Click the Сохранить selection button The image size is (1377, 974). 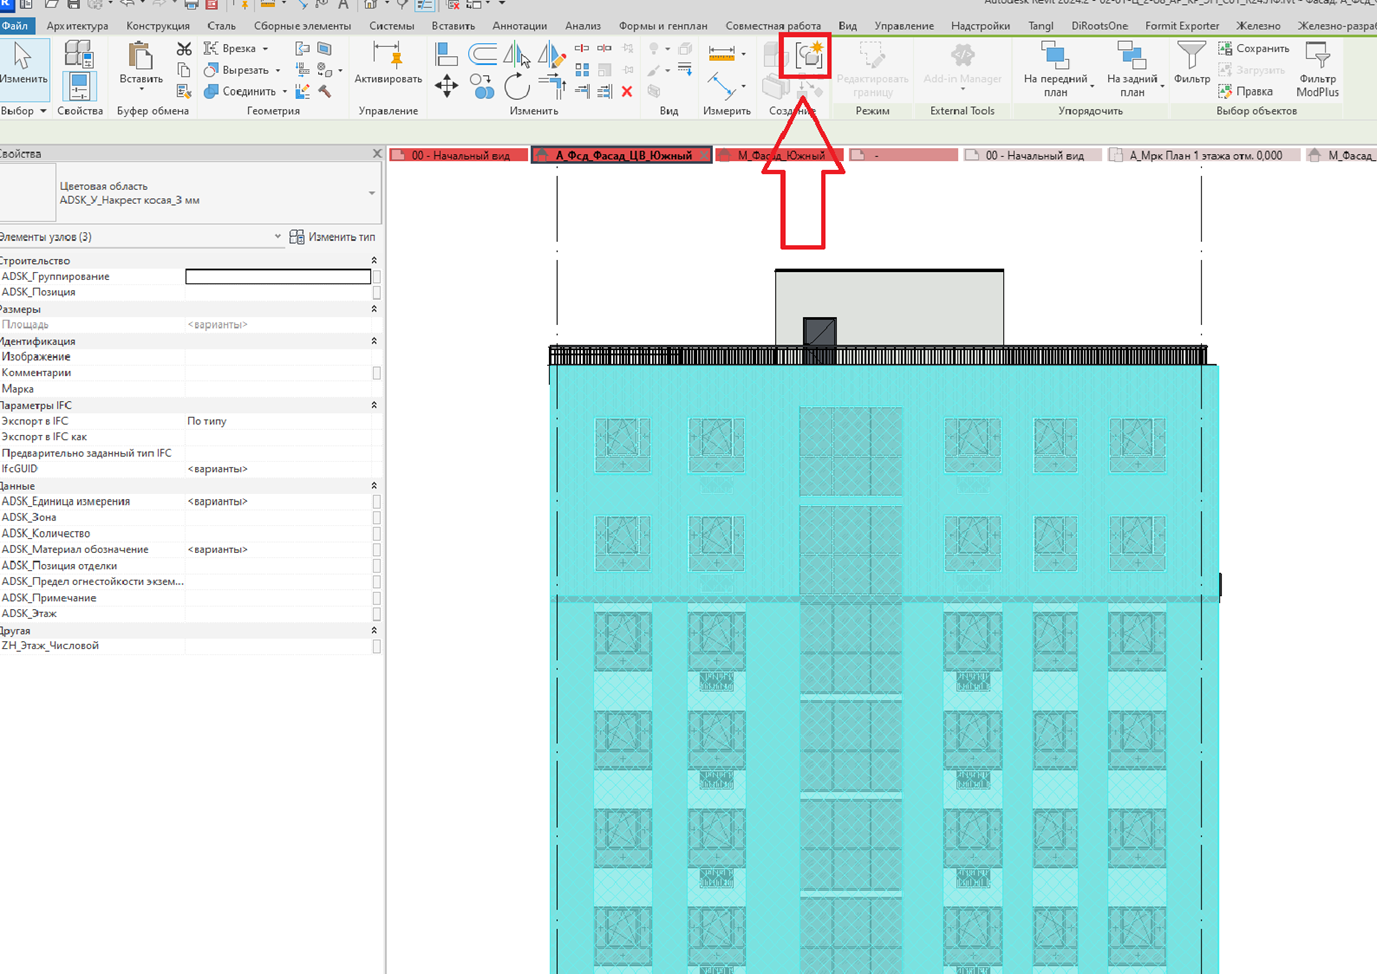coord(1254,48)
